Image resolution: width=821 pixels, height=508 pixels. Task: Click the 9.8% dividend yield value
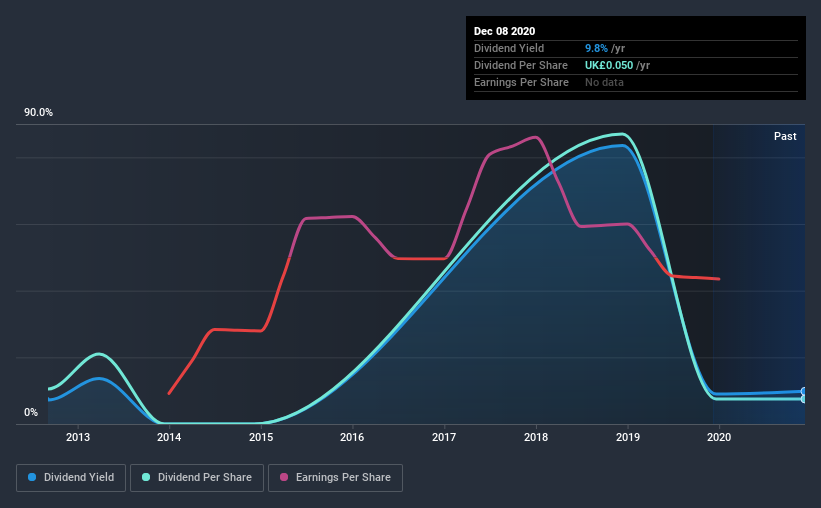coord(596,48)
